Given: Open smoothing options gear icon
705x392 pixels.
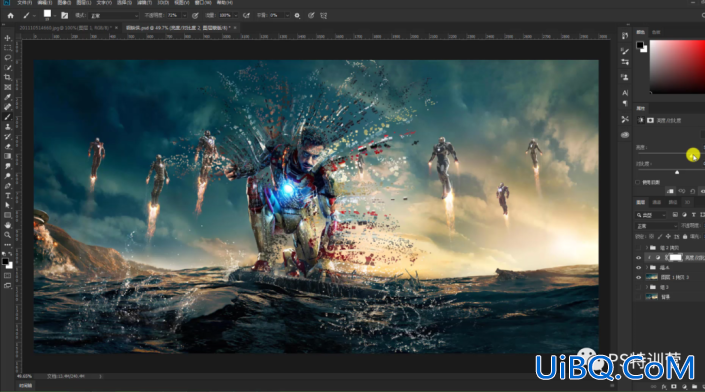Looking at the screenshot, I should 297,15.
